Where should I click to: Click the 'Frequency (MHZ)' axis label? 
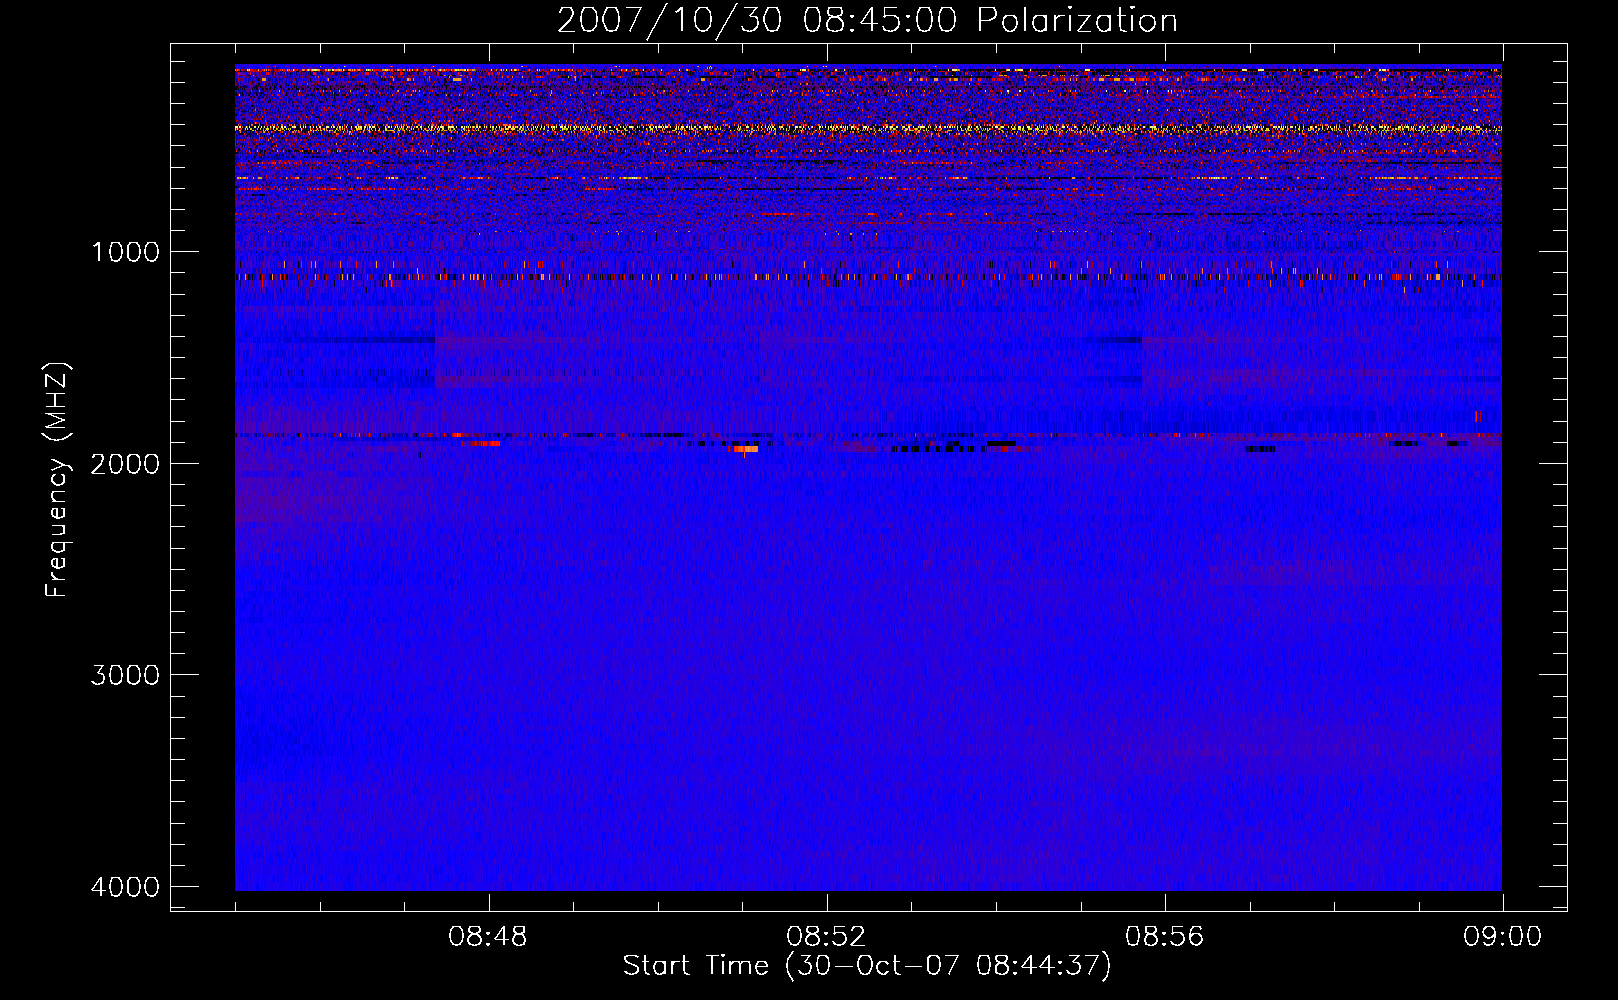click(58, 480)
